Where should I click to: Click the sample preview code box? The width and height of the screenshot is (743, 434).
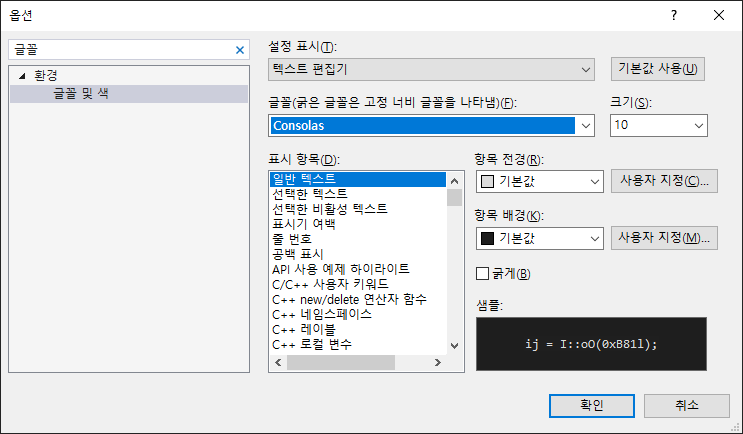(591, 344)
